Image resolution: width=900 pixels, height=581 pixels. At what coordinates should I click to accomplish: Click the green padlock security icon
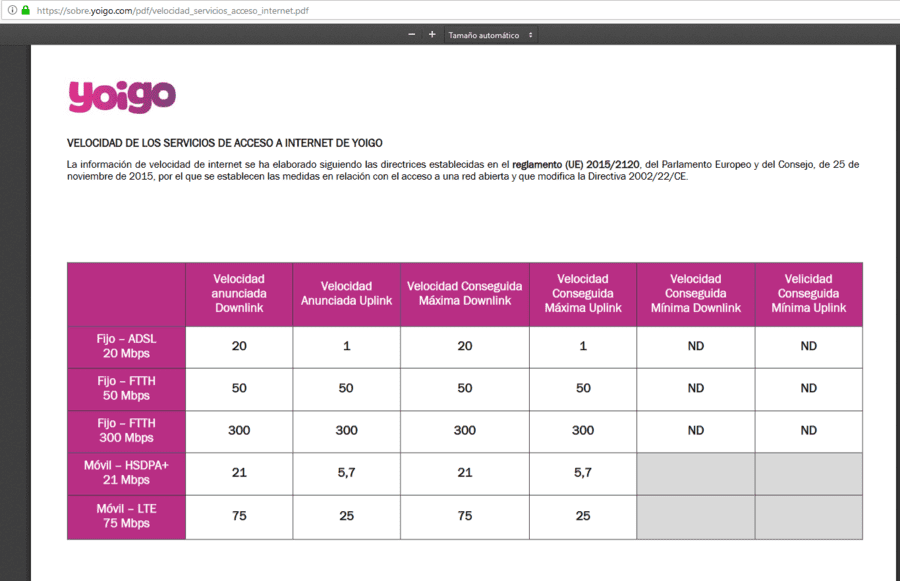(x=25, y=10)
